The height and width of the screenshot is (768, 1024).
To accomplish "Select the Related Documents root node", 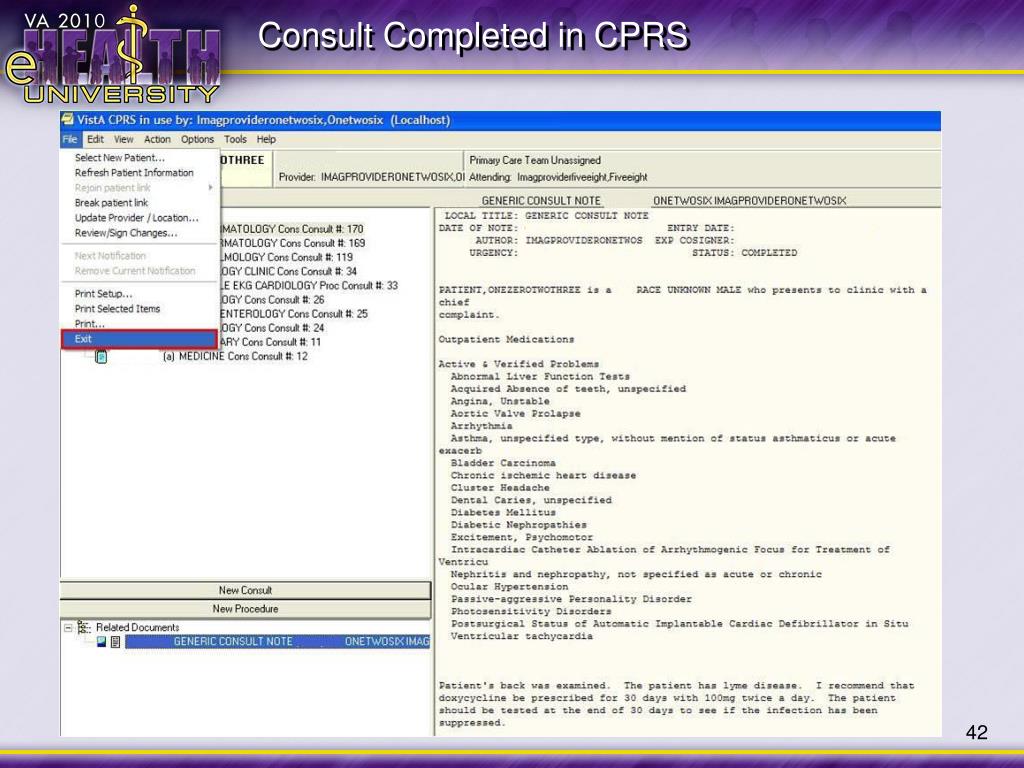I will tap(137, 628).
